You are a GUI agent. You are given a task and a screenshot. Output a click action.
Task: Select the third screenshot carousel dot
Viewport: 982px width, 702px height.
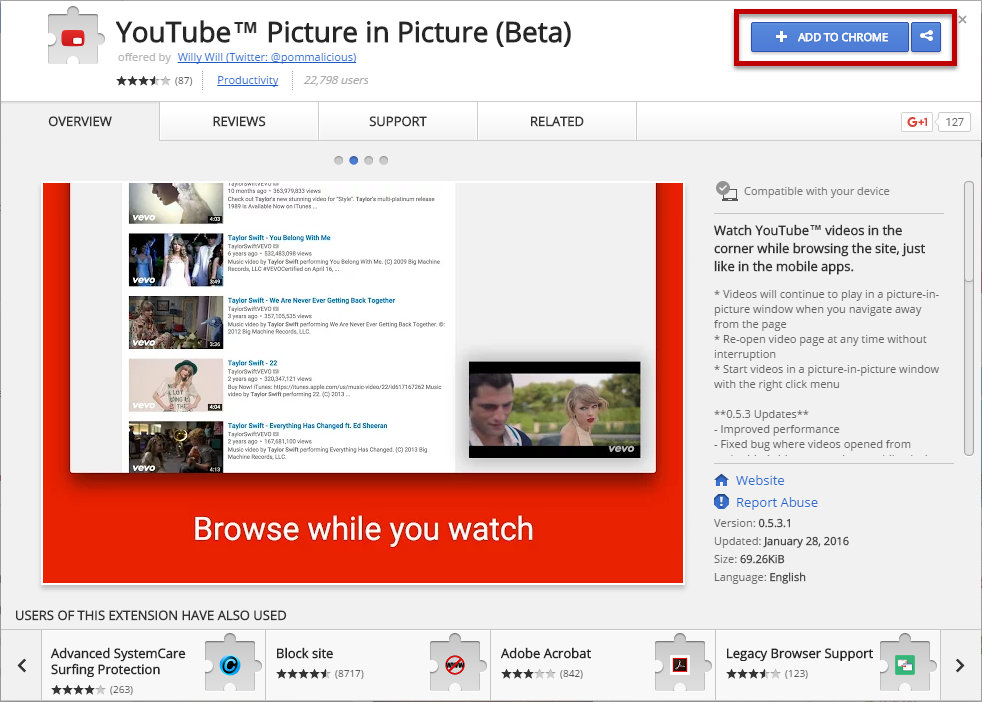(369, 160)
